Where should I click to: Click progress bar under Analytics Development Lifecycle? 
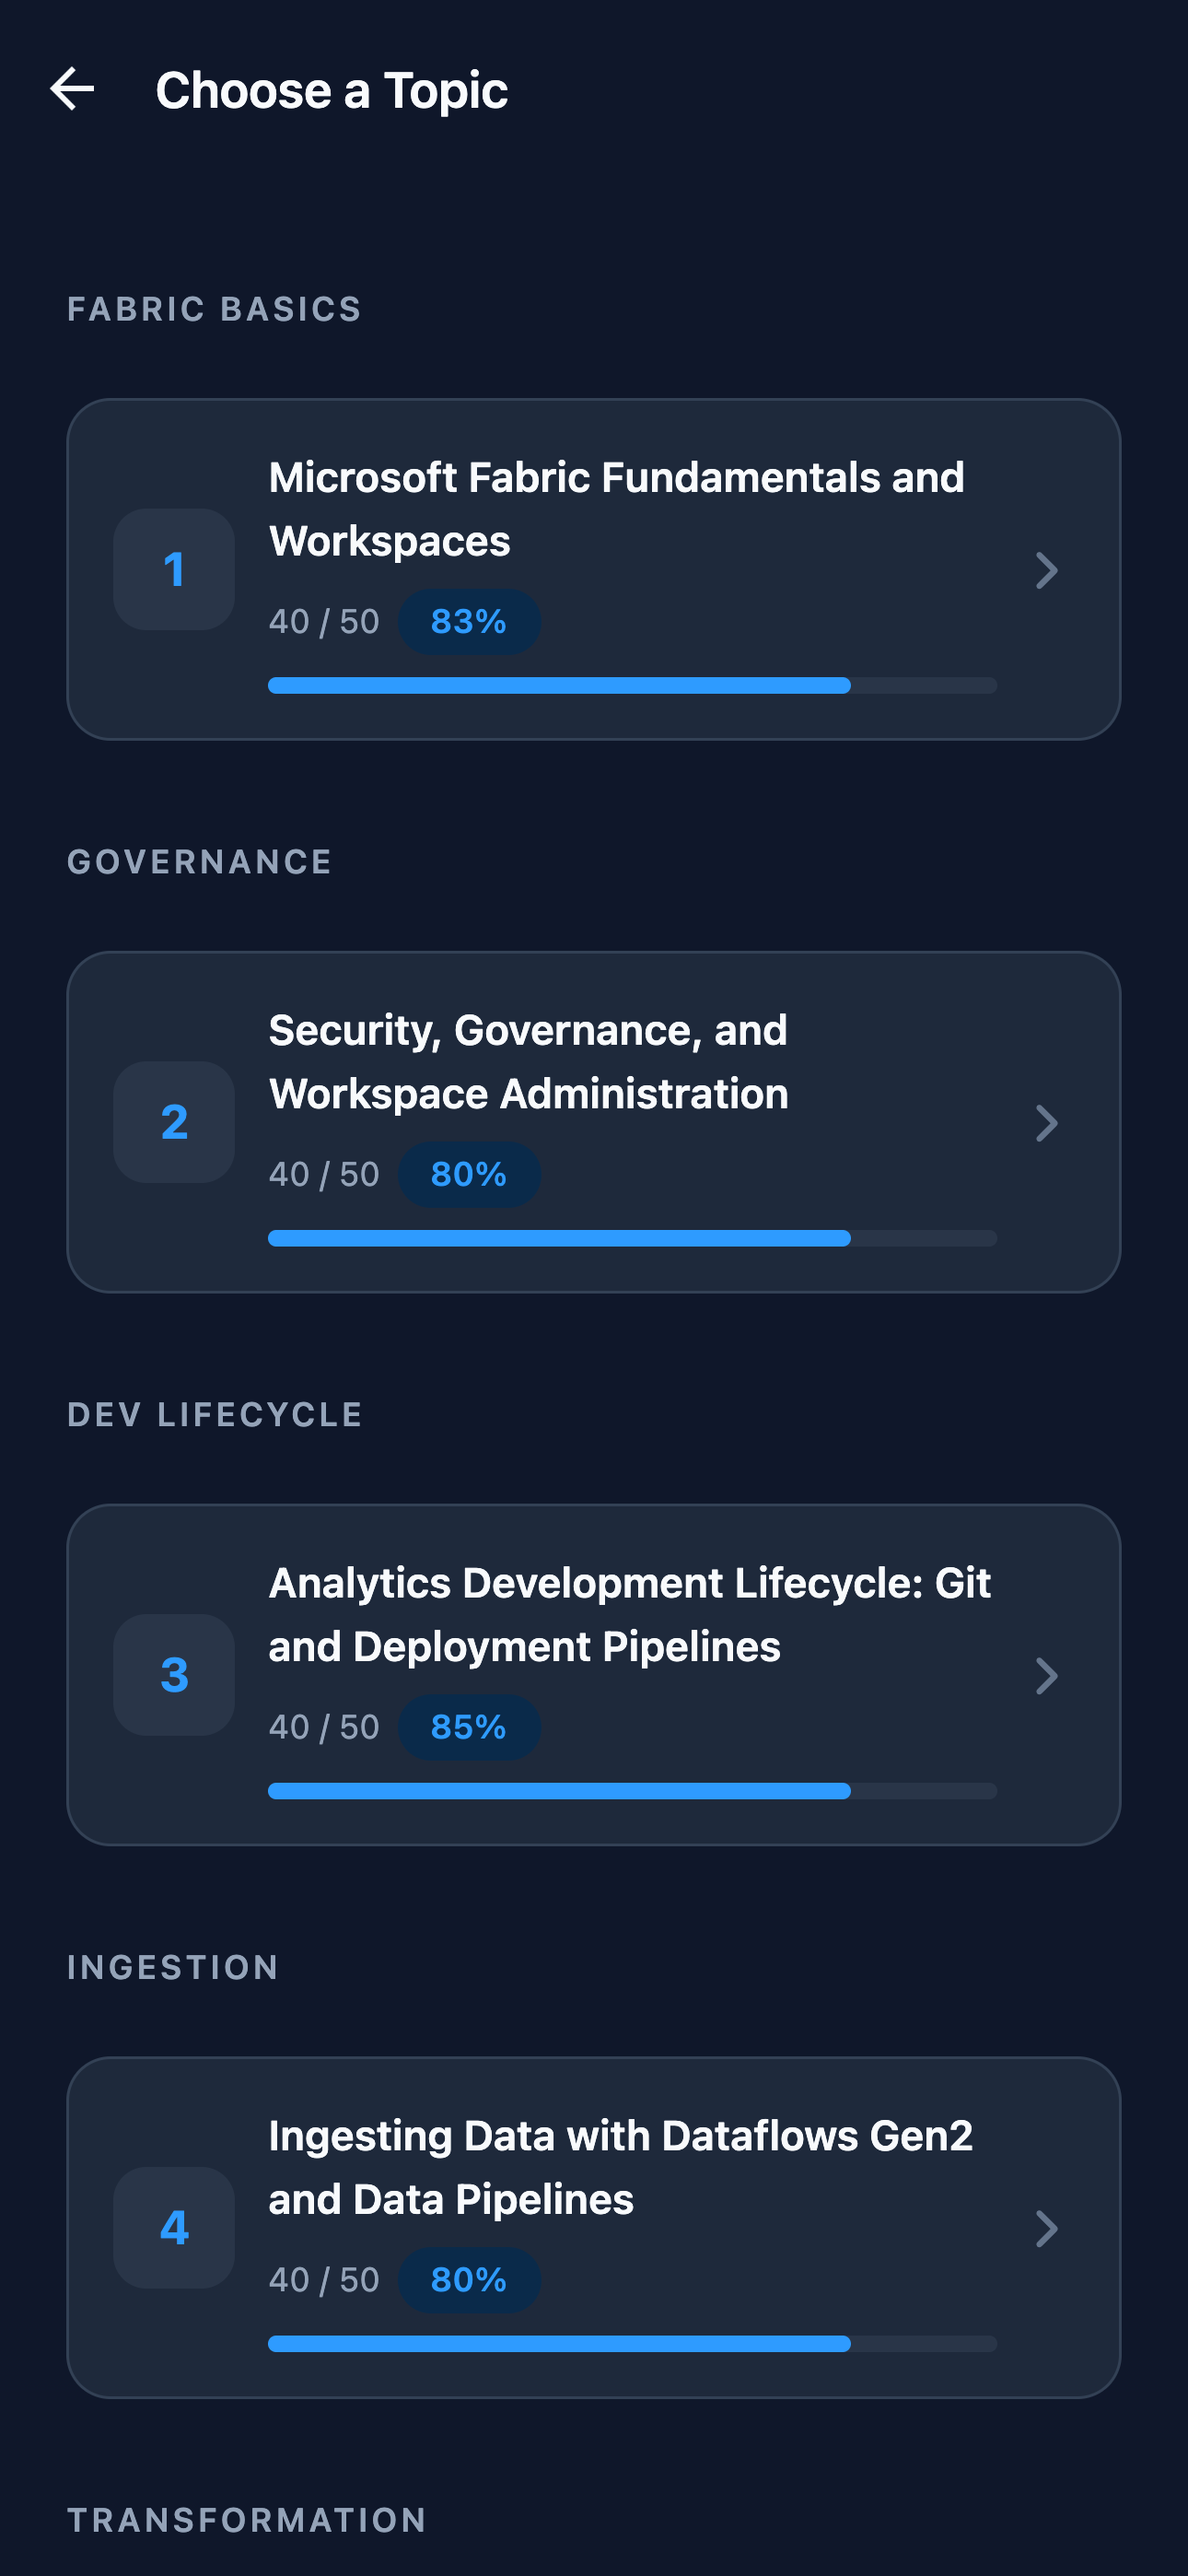pos(632,1791)
